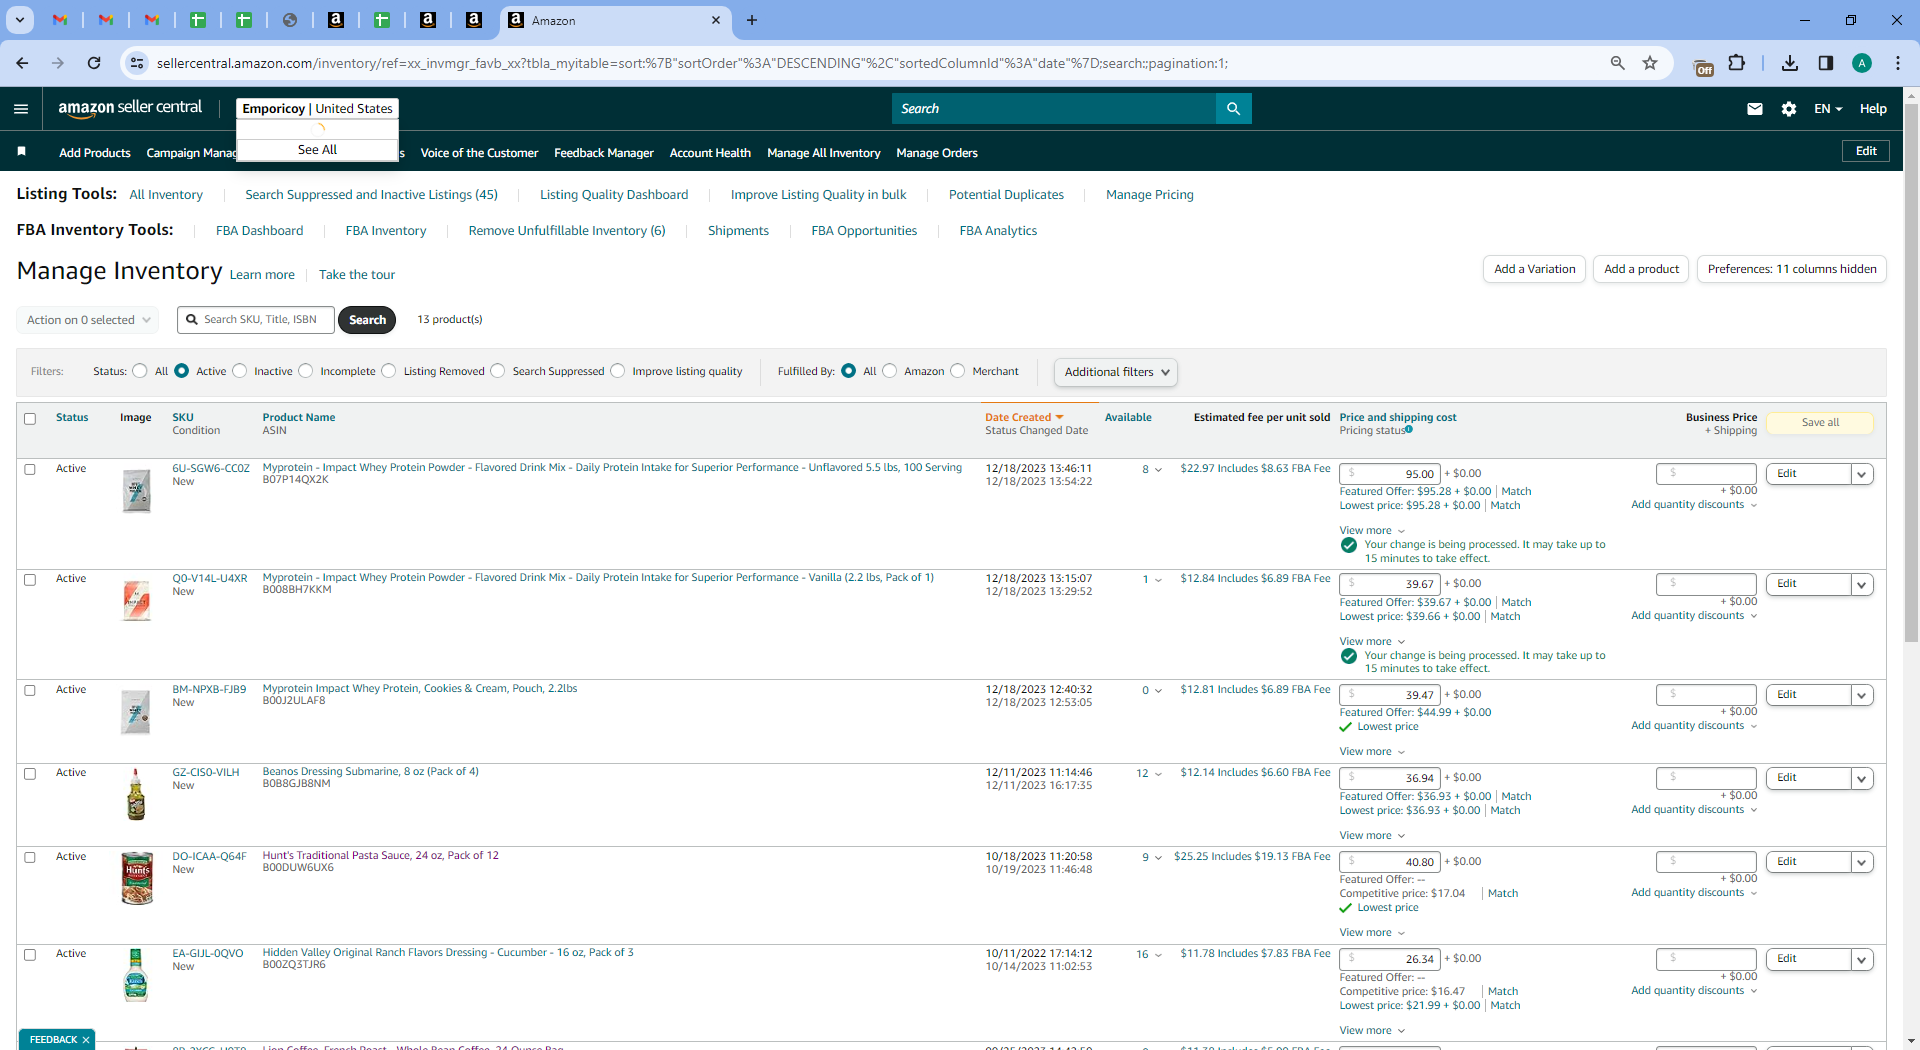
Task: Click the site information icon in address bar
Action: click(x=136, y=63)
